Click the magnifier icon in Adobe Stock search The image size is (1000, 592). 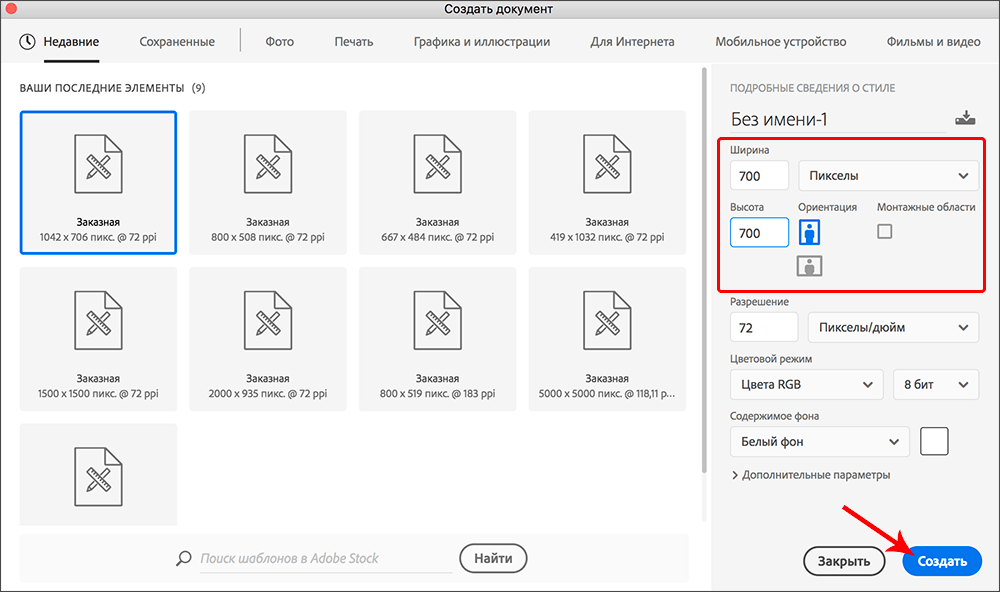pyautogui.click(x=183, y=558)
